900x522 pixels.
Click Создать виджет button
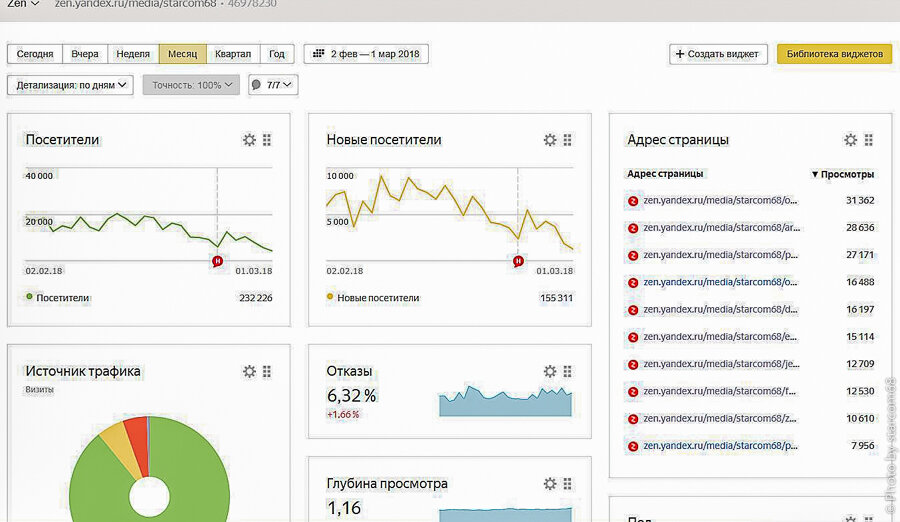point(718,54)
